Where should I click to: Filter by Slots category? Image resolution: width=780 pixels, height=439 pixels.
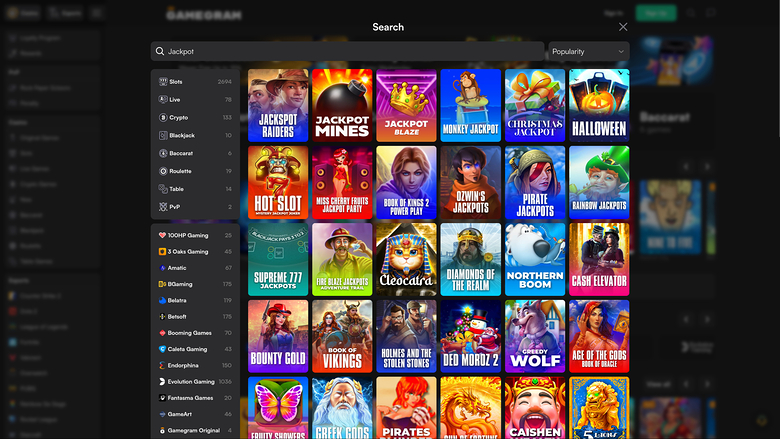[x=195, y=82]
